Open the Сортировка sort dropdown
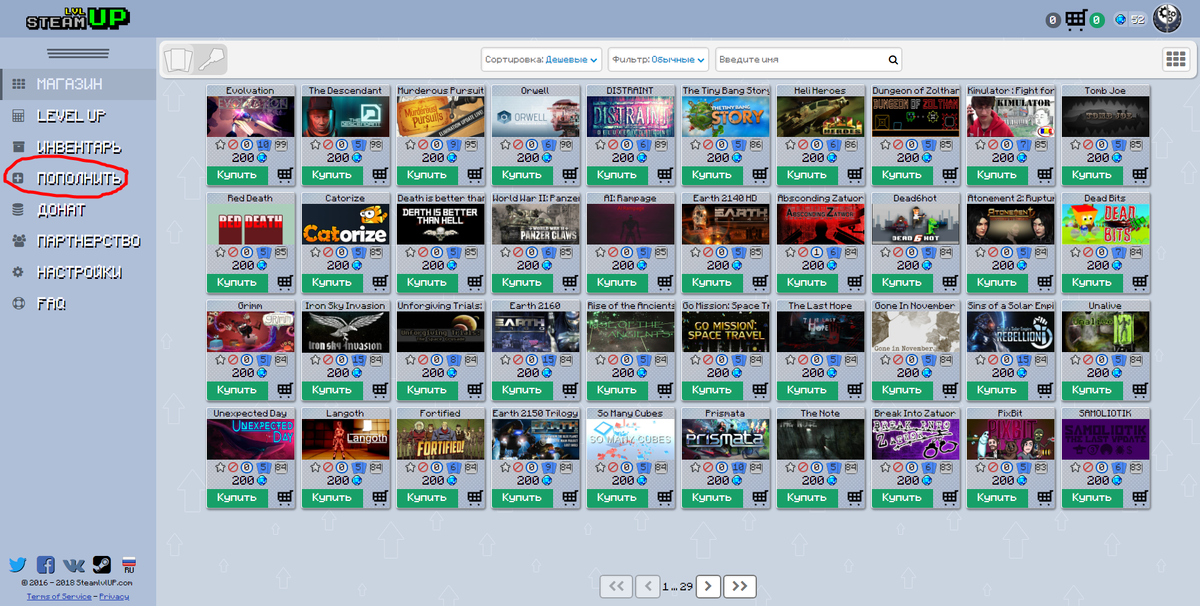The height and width of the screenshot is (606, 1200). click(x=542, y=60)
